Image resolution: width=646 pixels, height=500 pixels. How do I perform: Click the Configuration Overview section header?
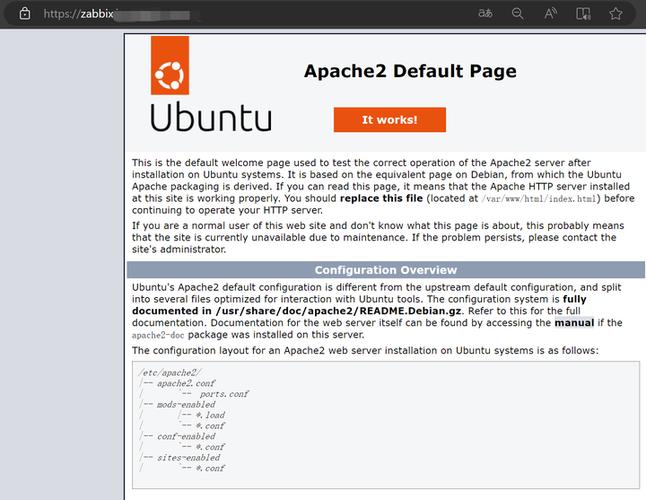click(x=386, y=270)
